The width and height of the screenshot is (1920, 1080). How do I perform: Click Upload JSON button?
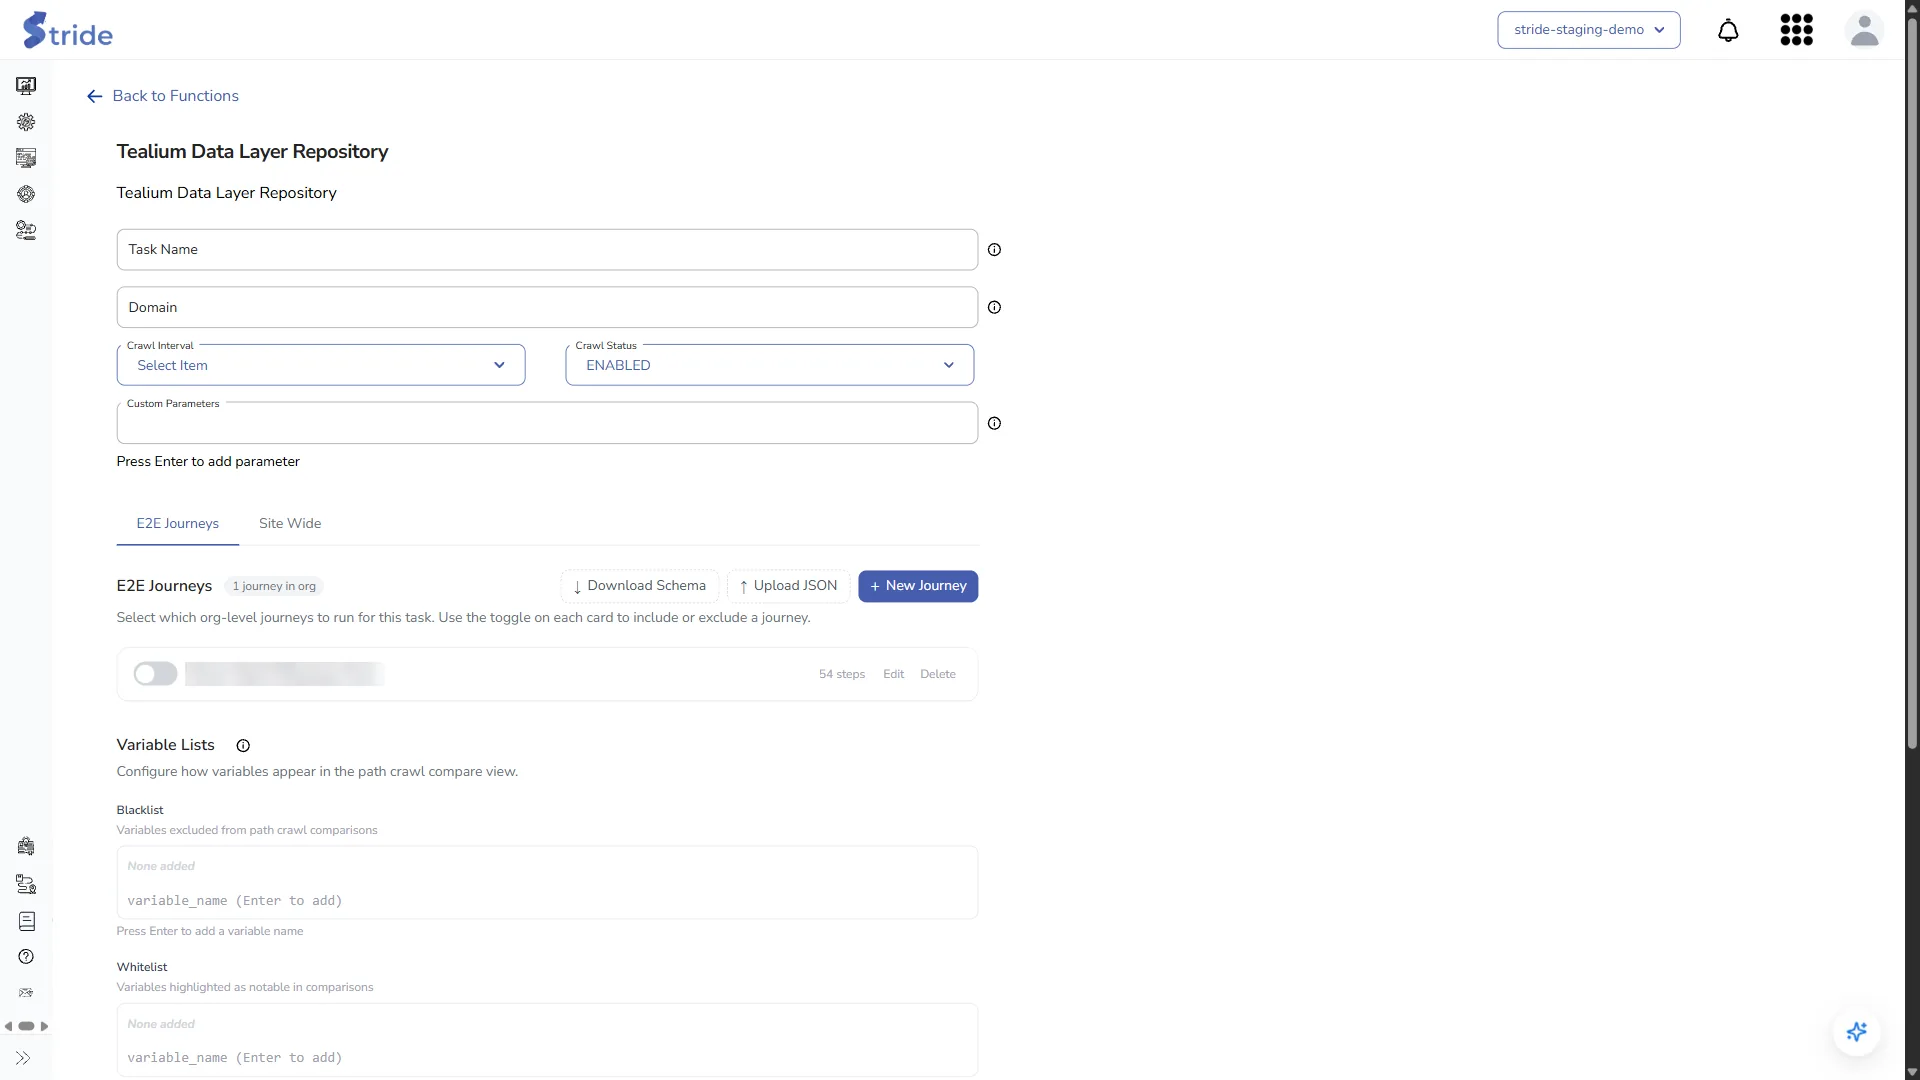click(789, 586)
